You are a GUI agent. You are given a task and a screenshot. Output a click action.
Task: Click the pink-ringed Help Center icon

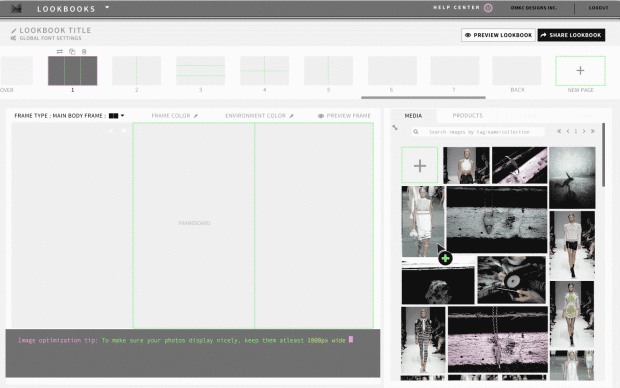click(488, 8)
